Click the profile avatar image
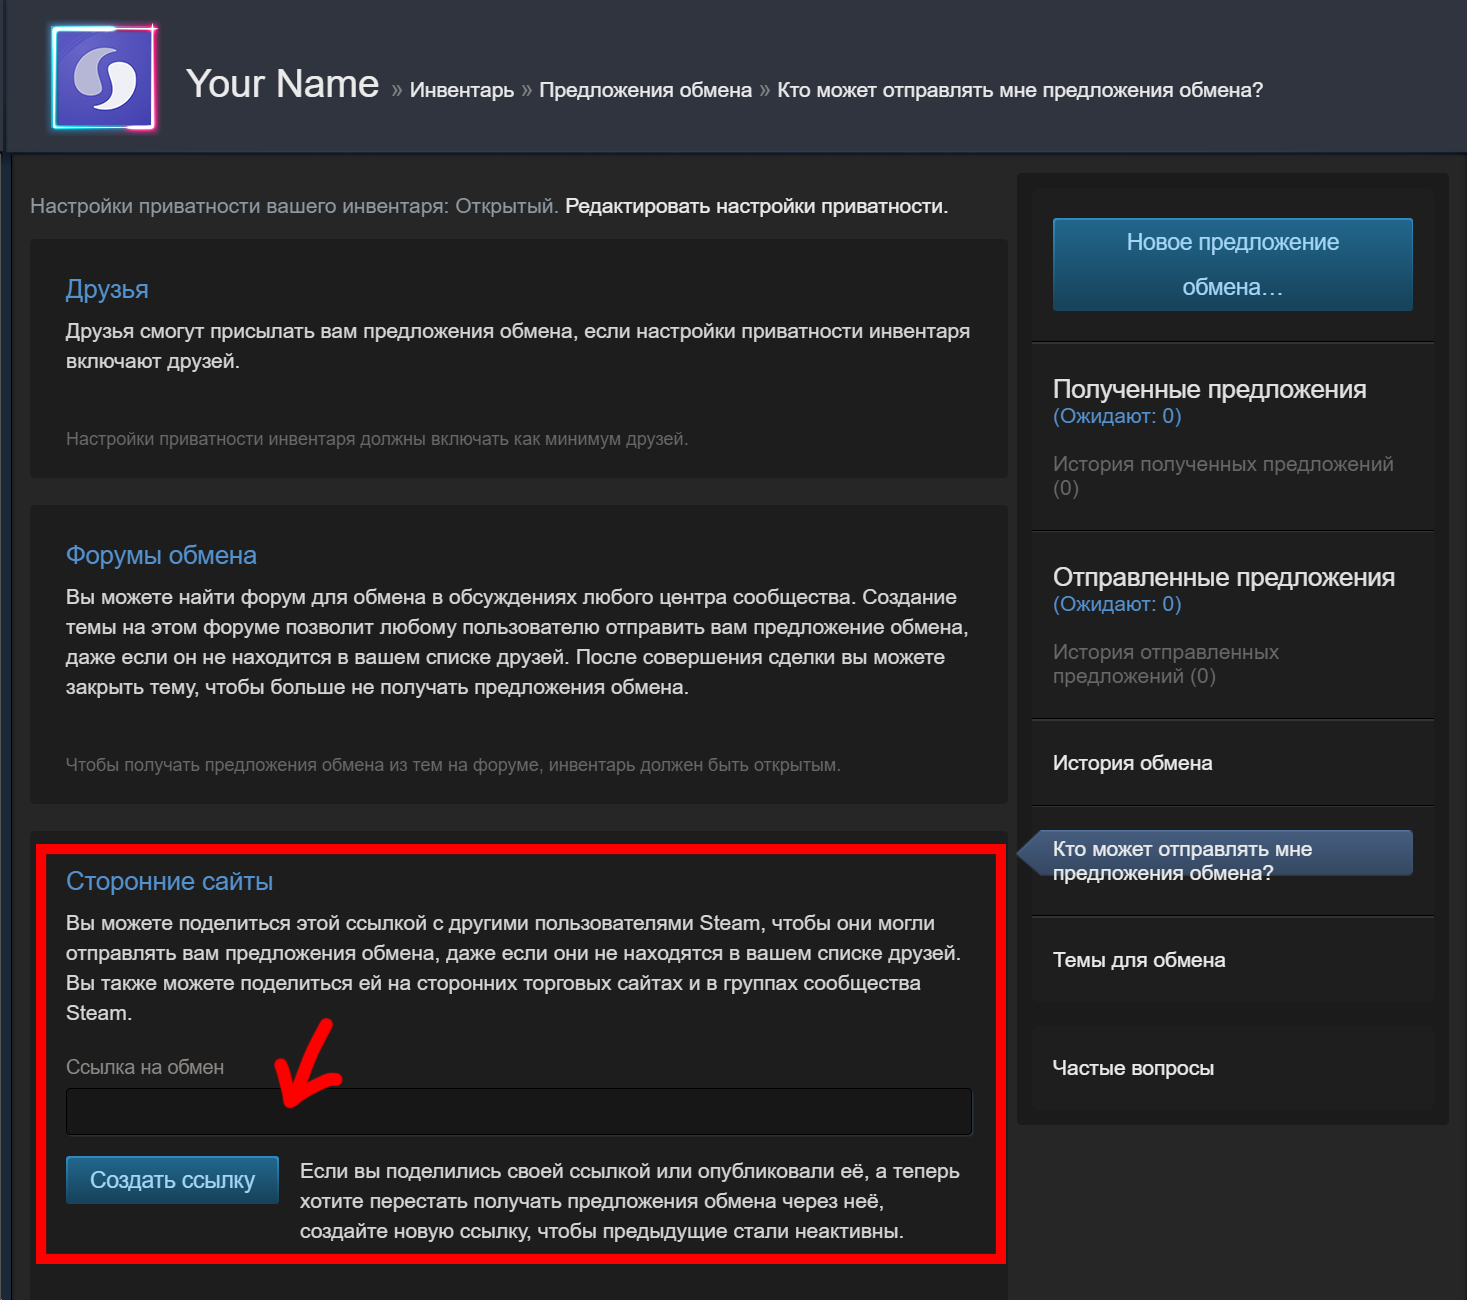The image size is (1467, 1300). (x=104, y=79)
